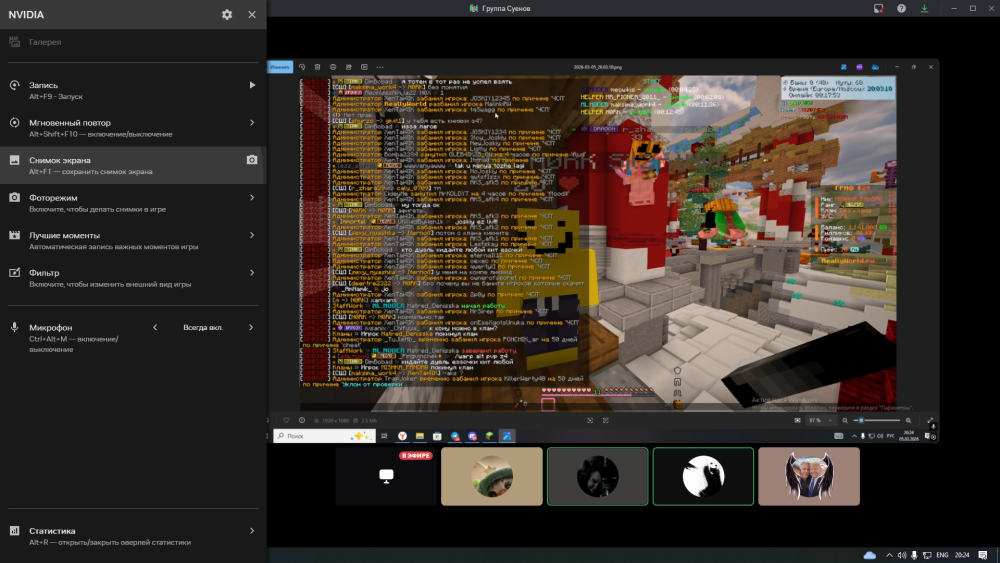The image size is (1000, 563).
Task: Open the notifications icon in taskbar
Action: 983,555
